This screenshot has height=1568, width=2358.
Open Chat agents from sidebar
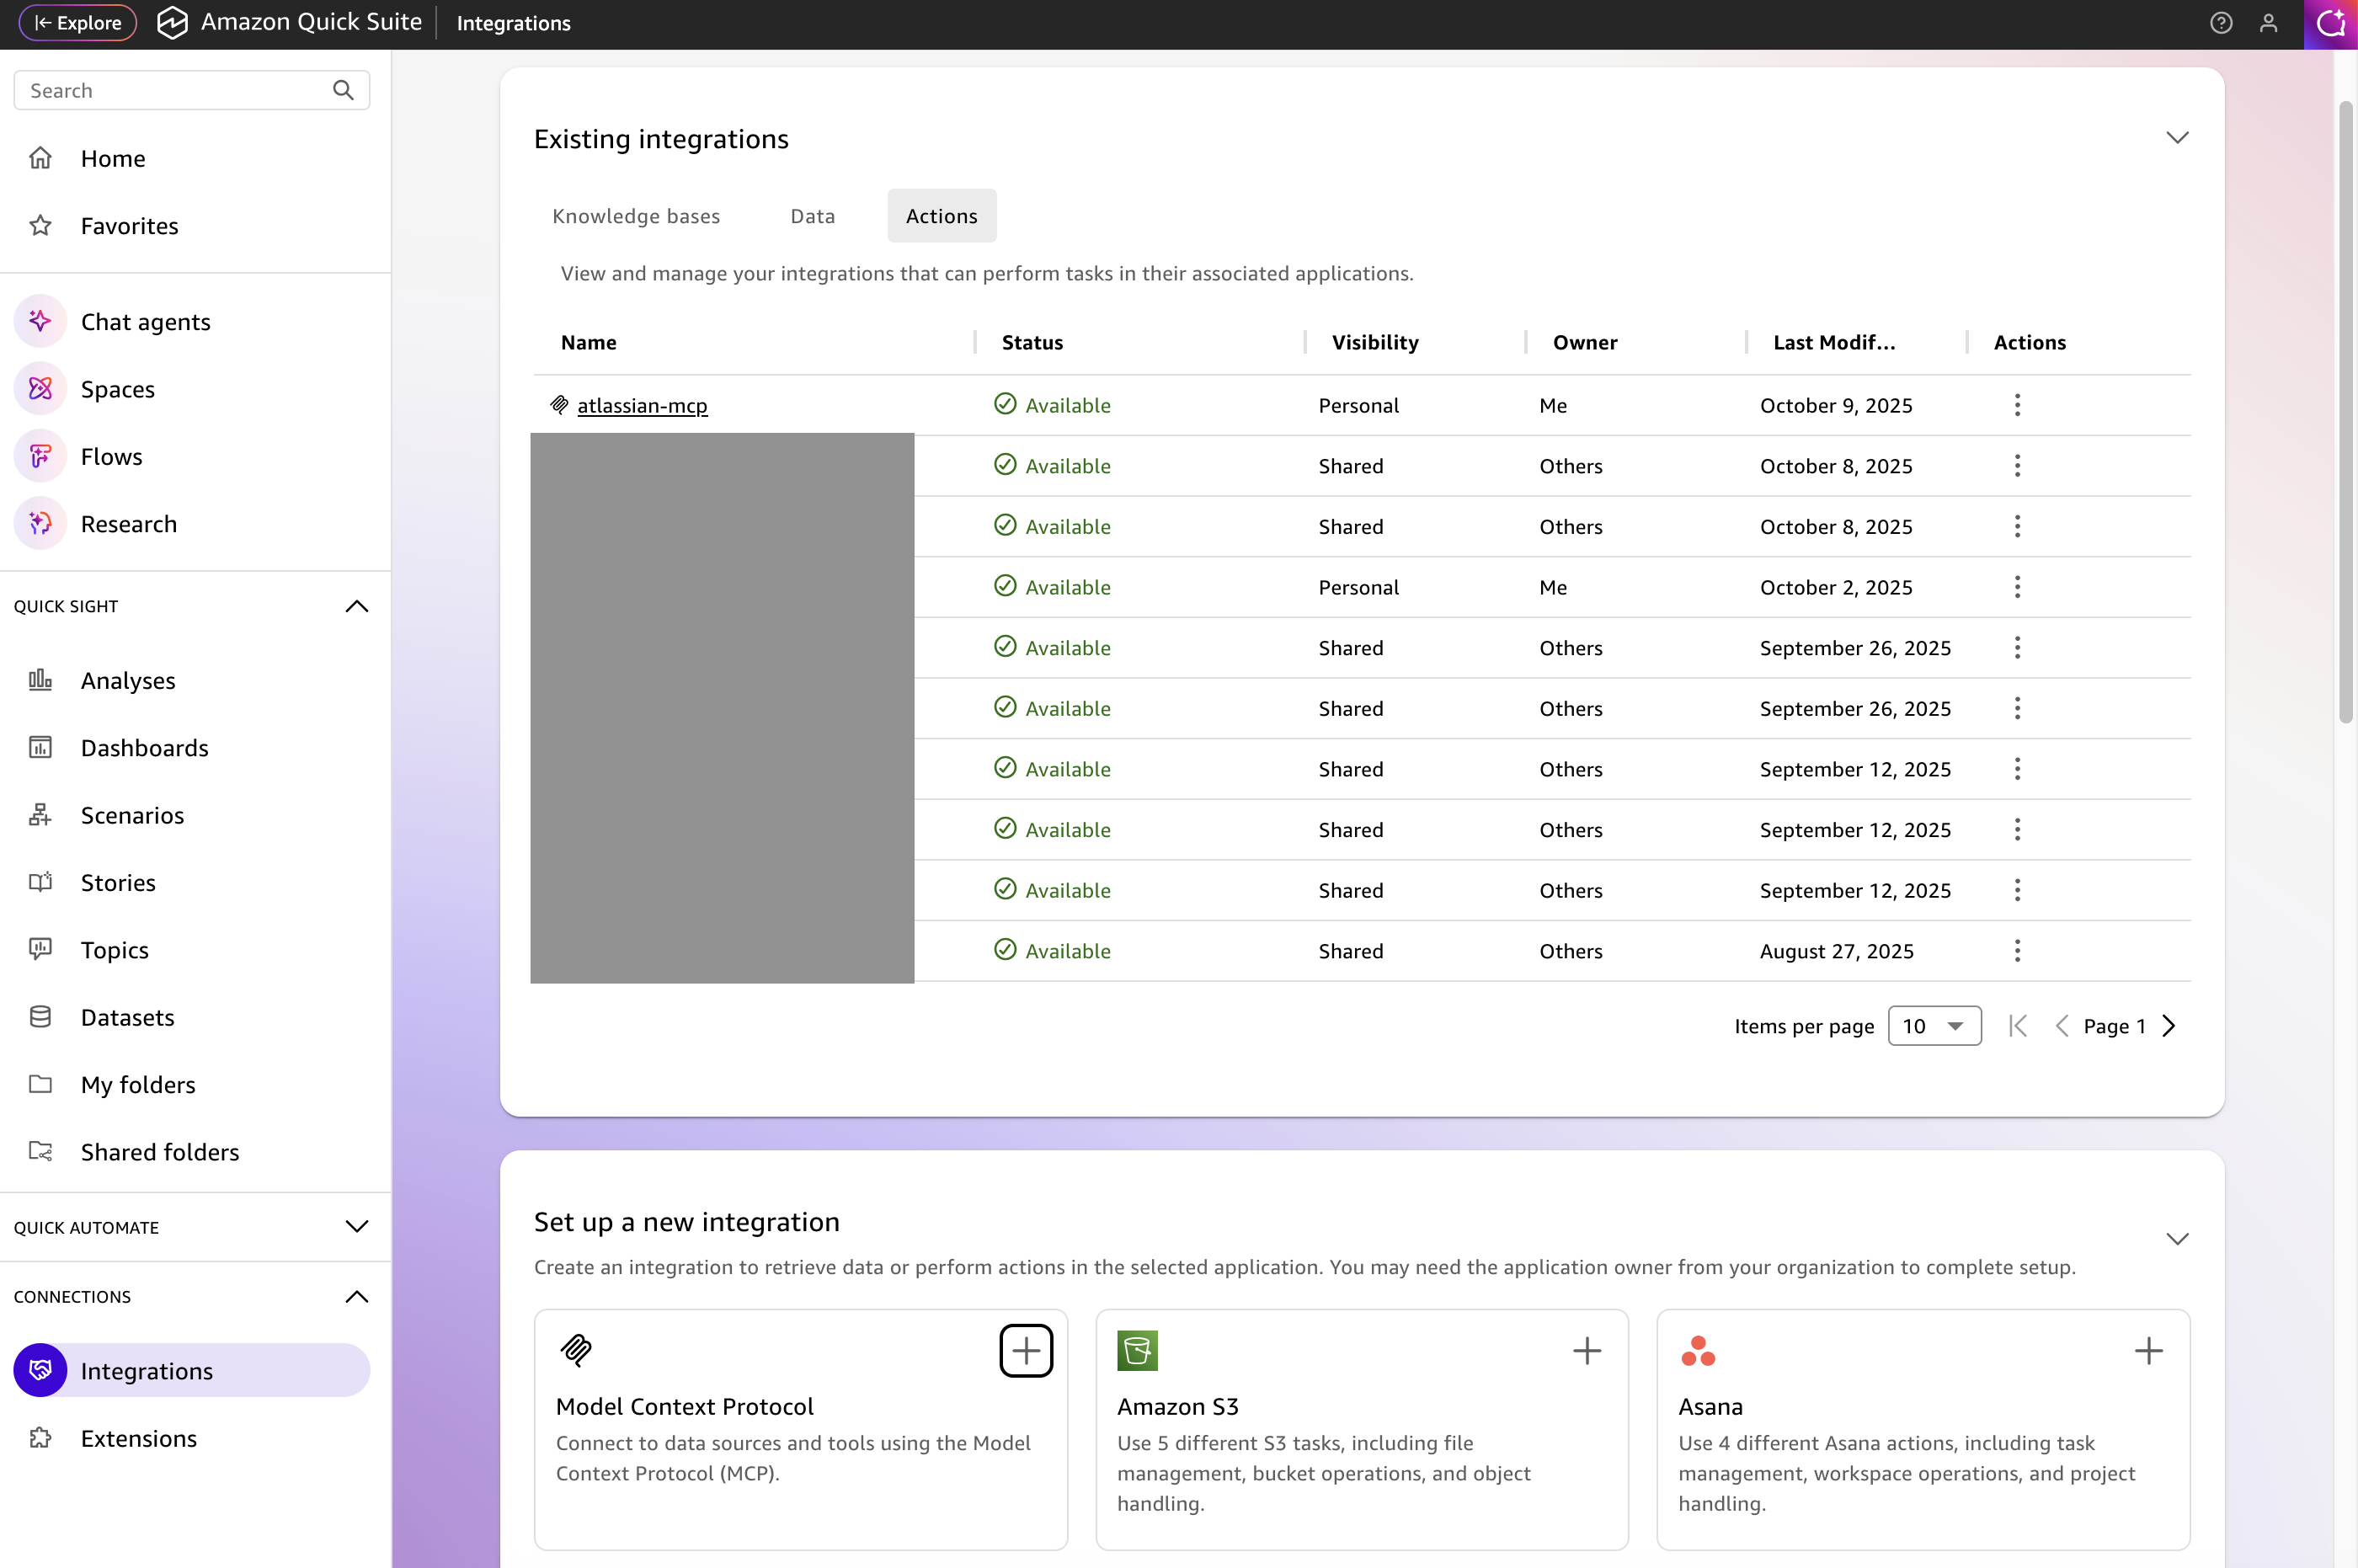click(145, 322)
